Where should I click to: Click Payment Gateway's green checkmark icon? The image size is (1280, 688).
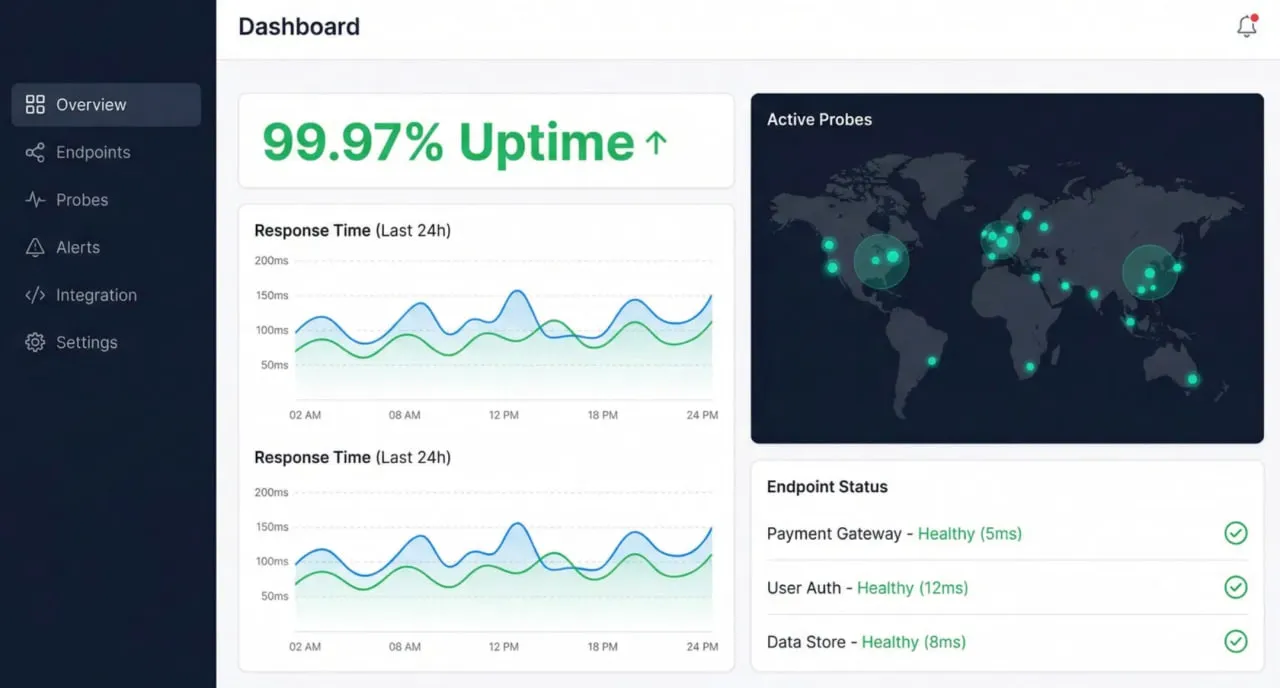(x=1236, y=533)
